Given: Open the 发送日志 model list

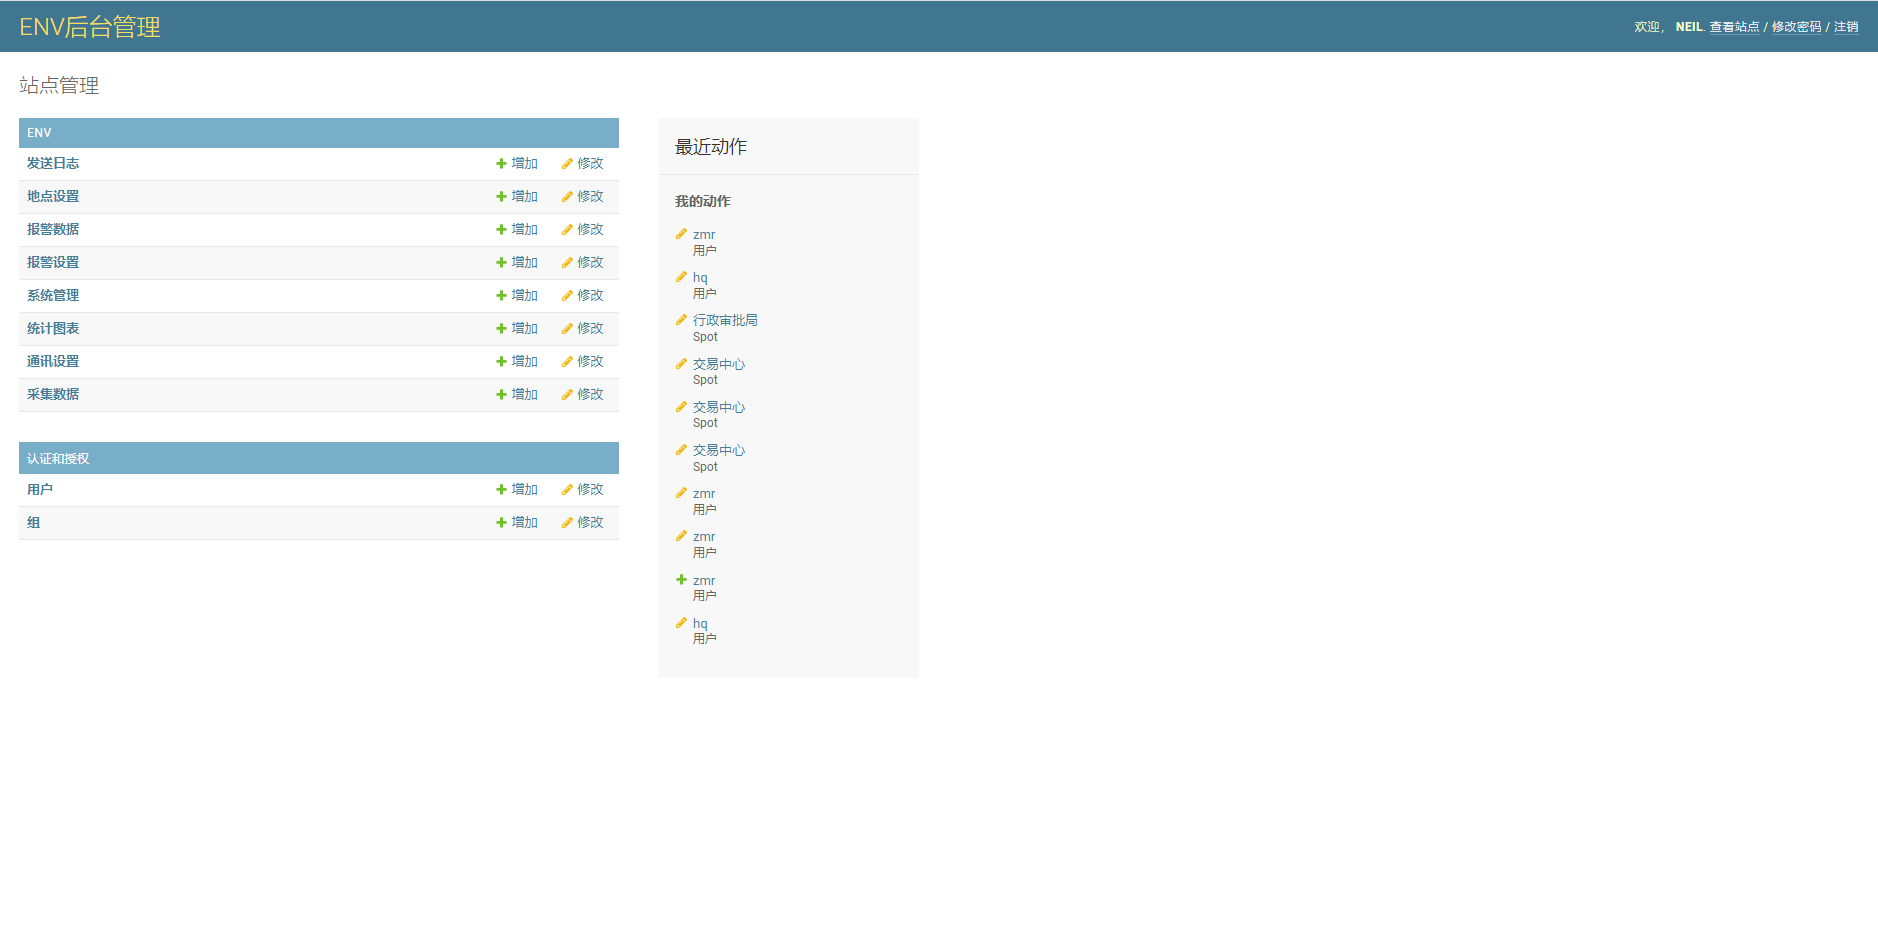Looking at the screenshot, I should [x=53, y=164].
